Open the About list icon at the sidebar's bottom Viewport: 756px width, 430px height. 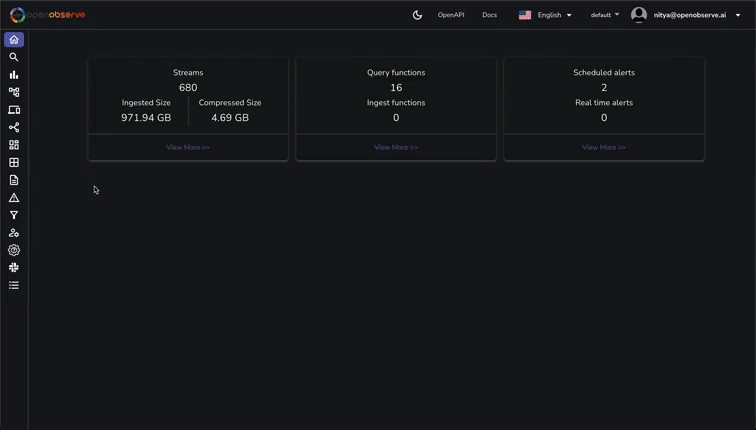tap(14, 285)
